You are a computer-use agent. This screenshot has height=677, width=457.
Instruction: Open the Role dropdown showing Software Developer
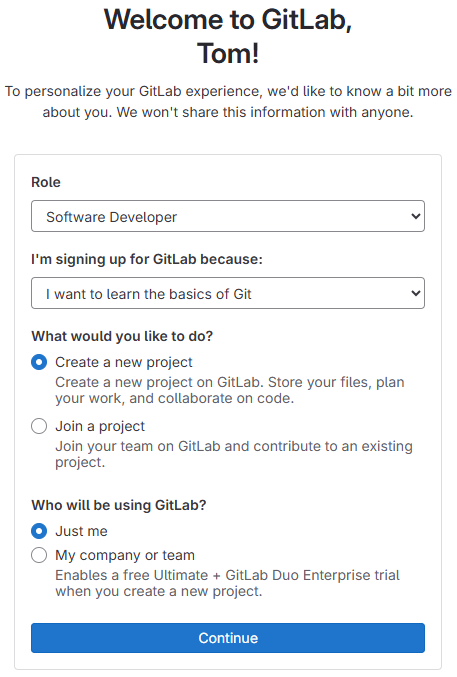[x=228, y=216]
